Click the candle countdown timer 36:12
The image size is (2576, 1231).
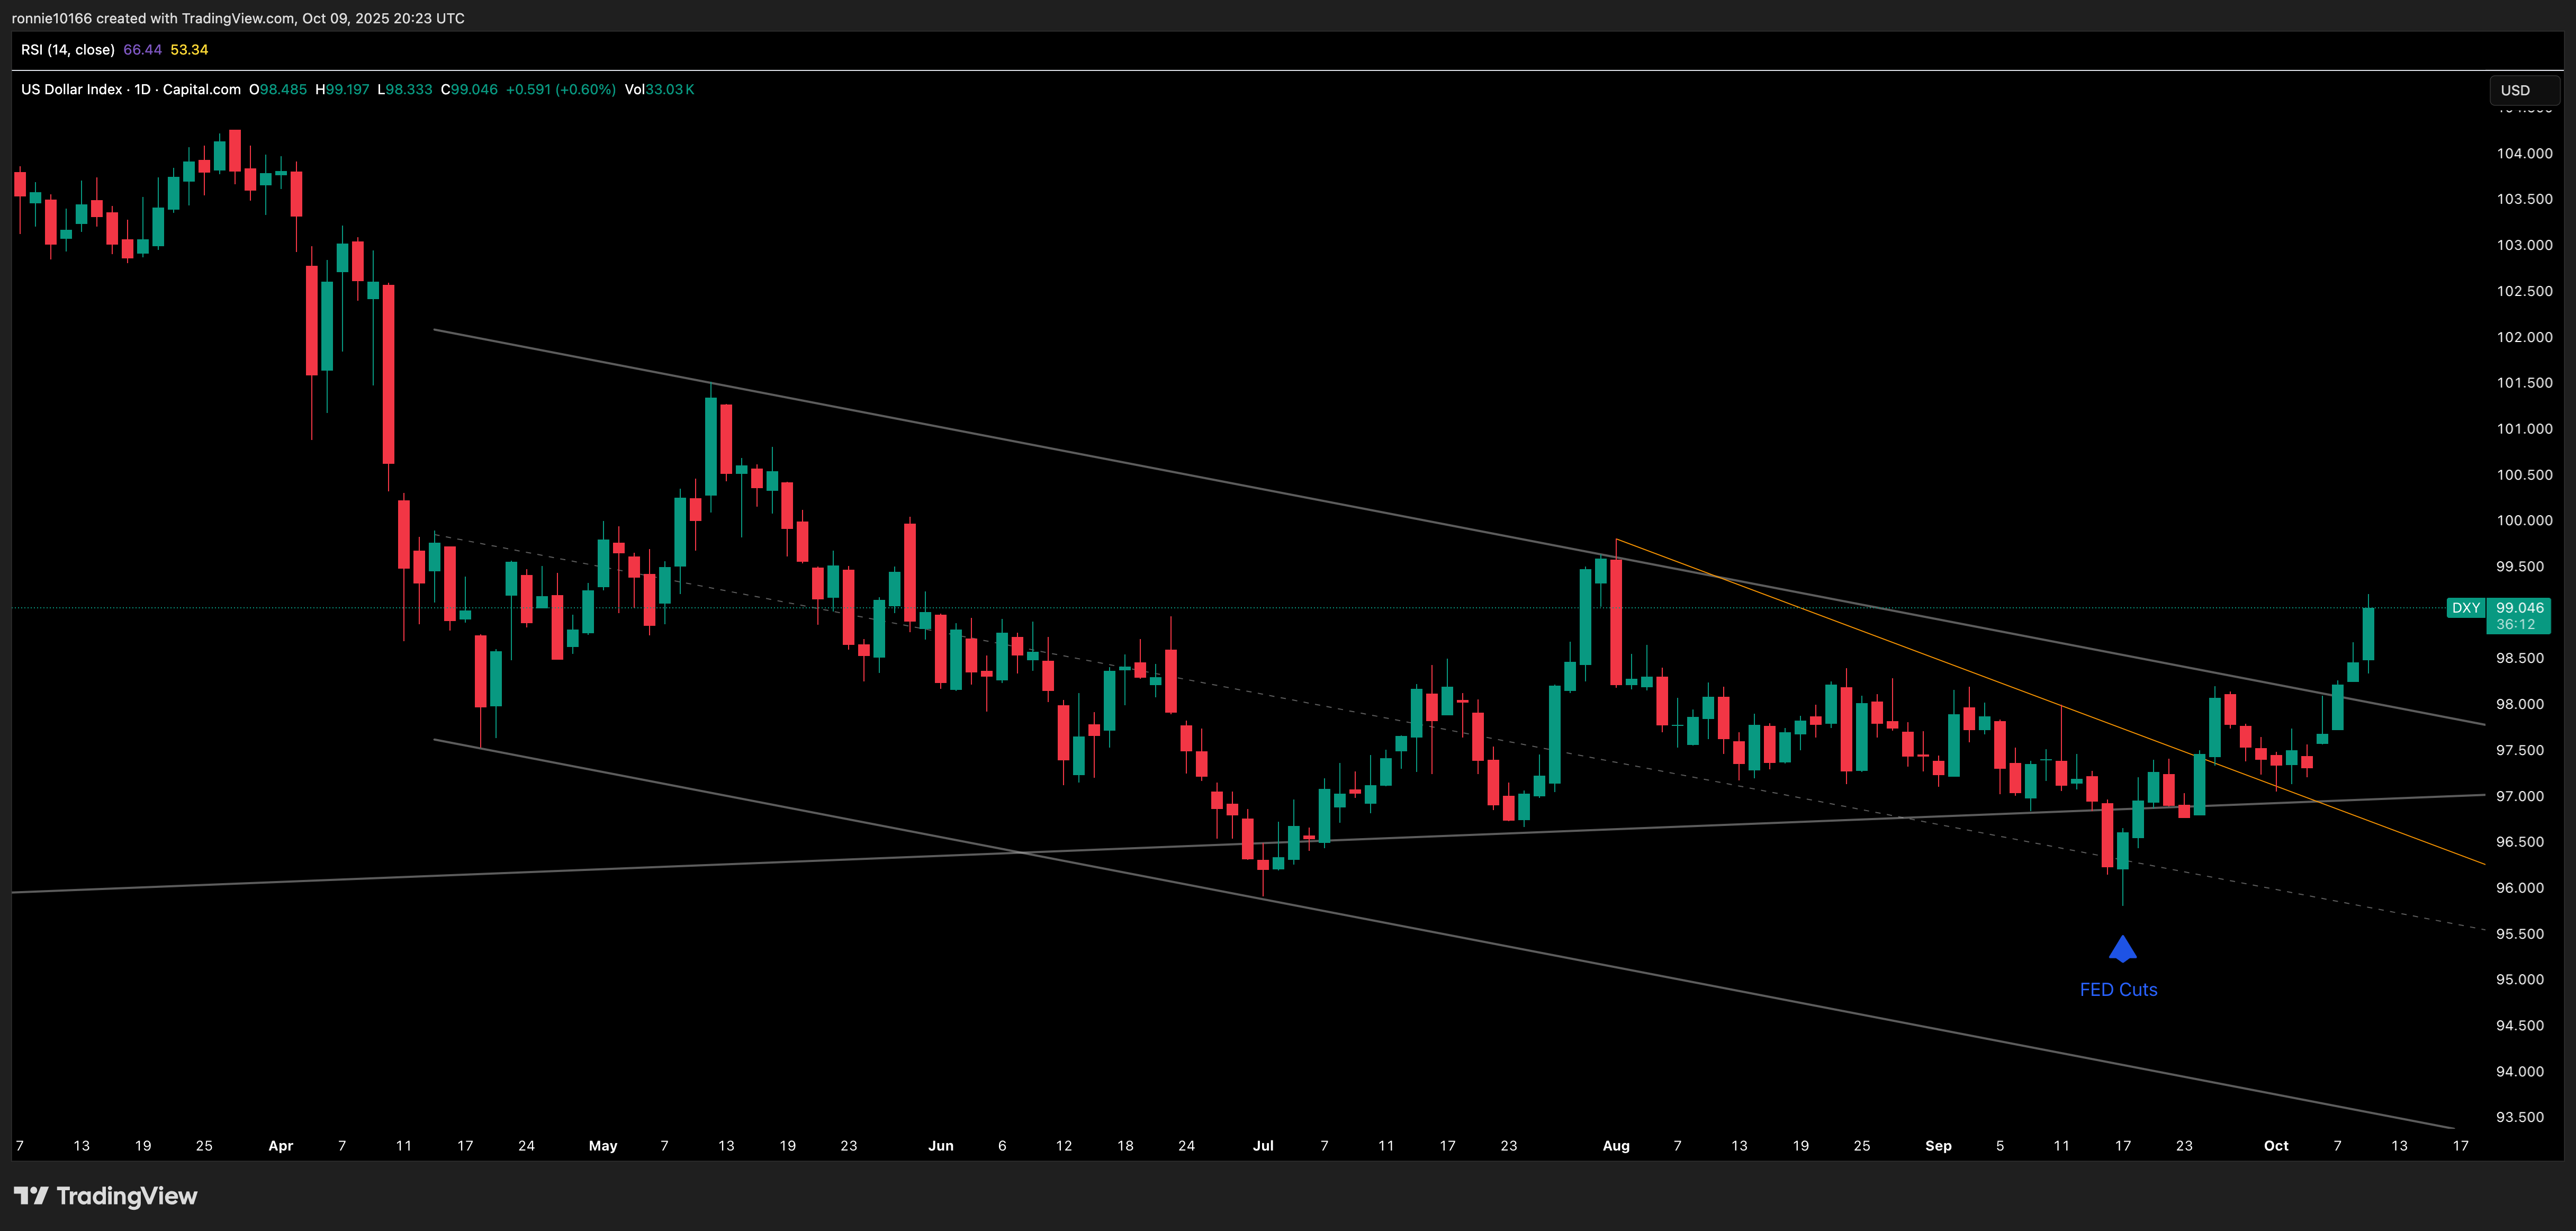click(2515, 625)
